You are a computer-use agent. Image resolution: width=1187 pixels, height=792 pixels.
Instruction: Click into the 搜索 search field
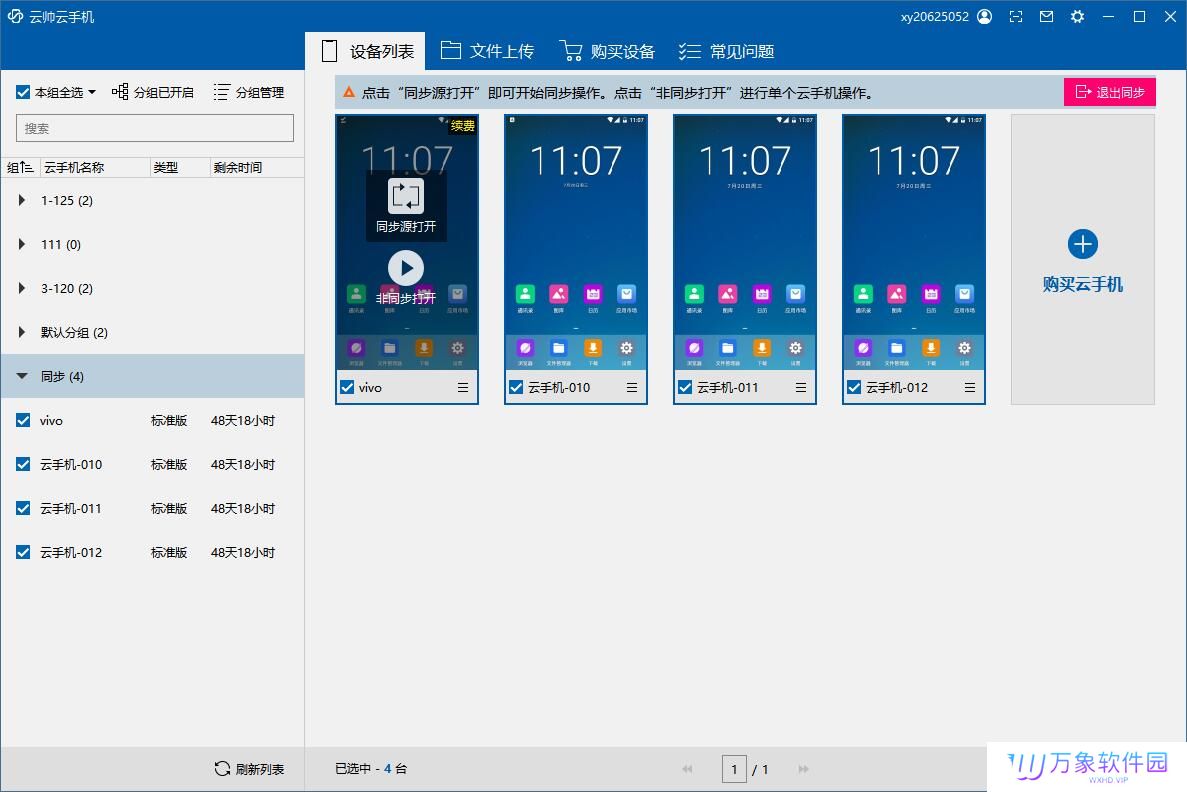click(x=154, y=128)
